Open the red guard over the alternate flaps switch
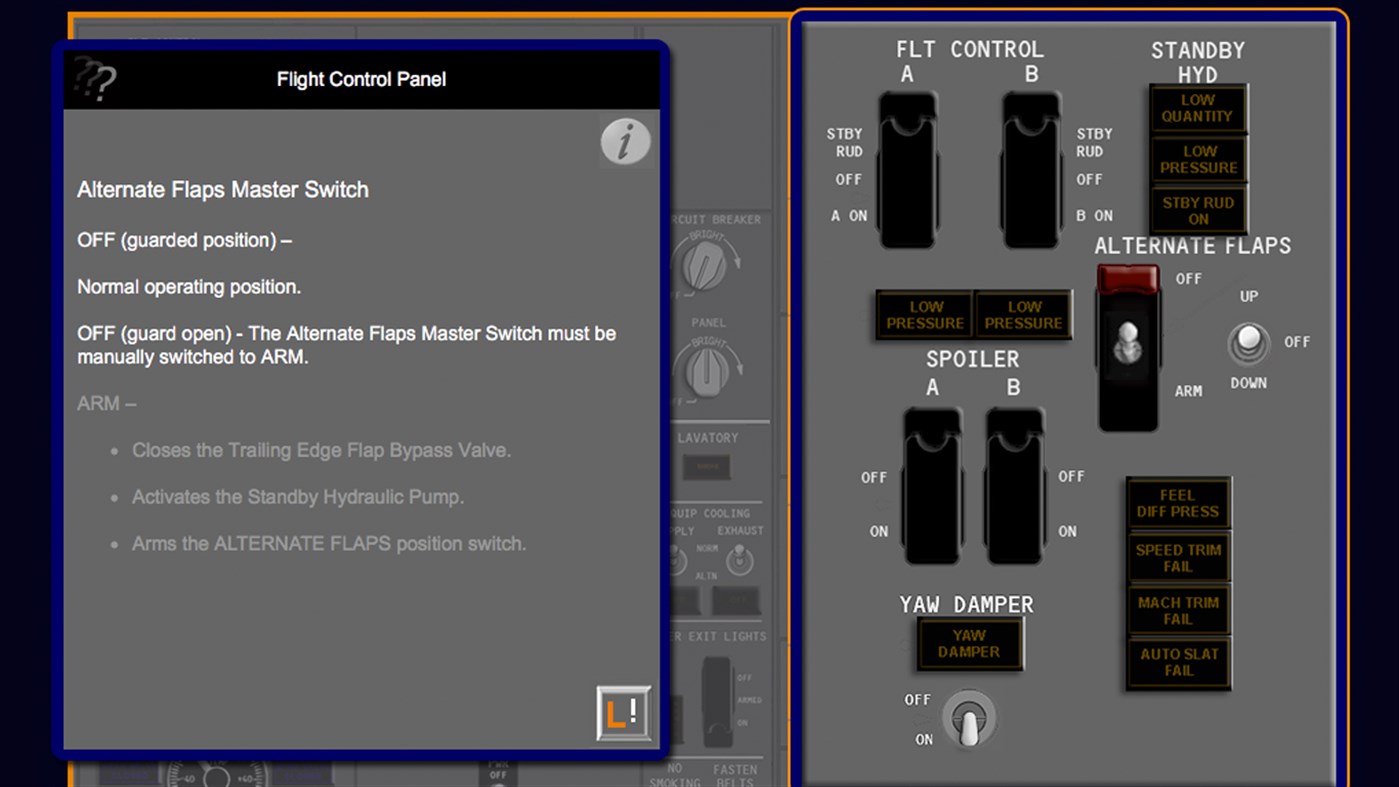The width and height of the screenshot is (1399, 787). 1127,278
